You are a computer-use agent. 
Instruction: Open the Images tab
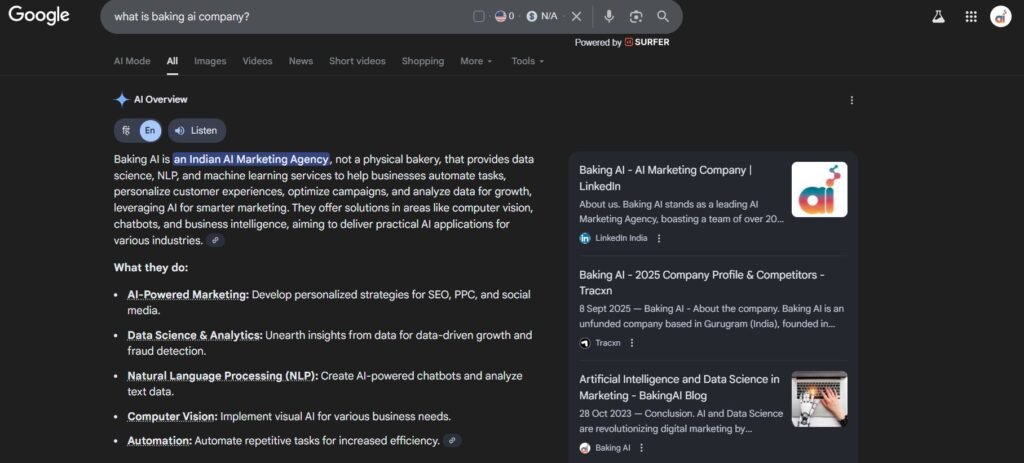[x=210, y=61]
